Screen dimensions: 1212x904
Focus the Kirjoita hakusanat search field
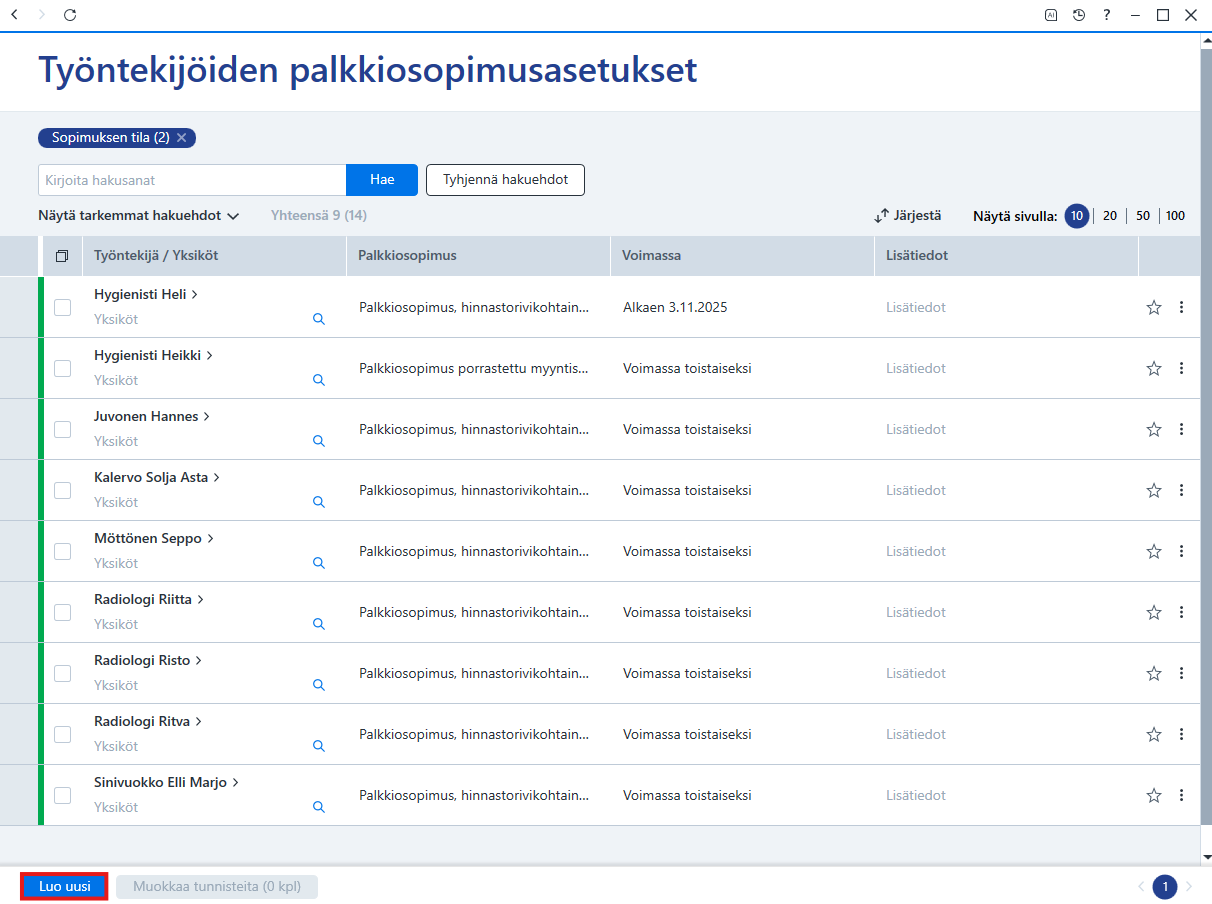[x=192, y=180]
